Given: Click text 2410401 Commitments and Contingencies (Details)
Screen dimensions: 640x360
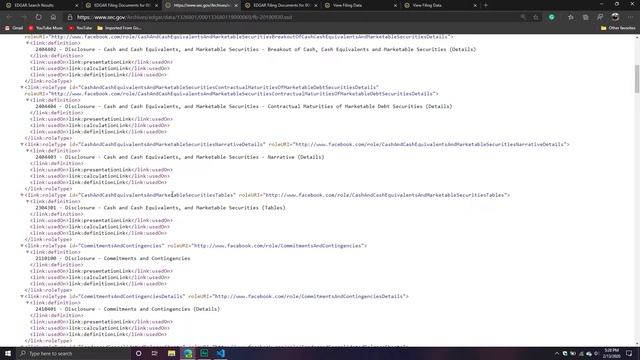Looking at the screenshot, I should tap(127, 309).
